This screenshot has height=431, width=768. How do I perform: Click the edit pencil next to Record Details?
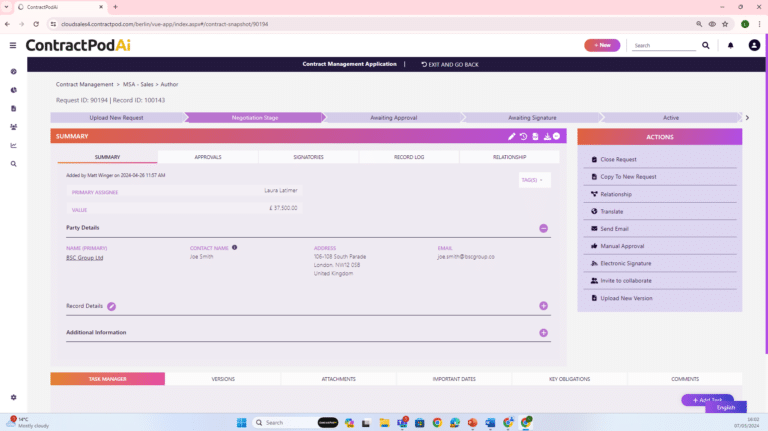(112, 307)
